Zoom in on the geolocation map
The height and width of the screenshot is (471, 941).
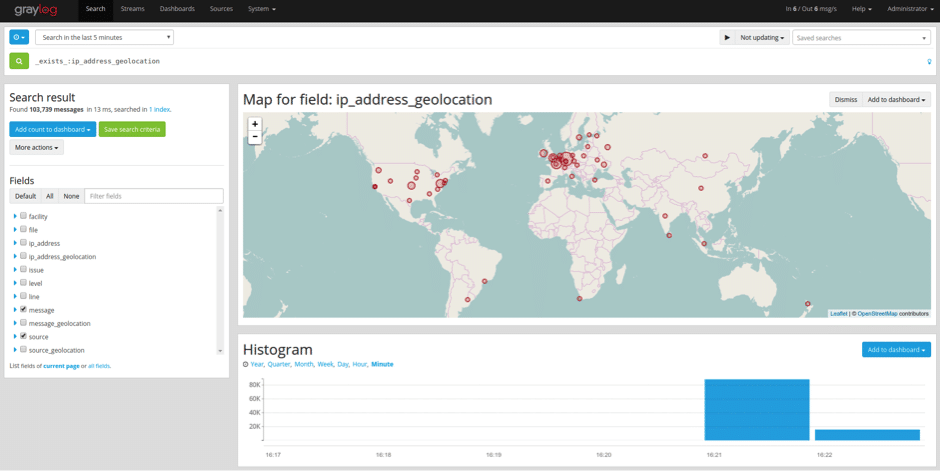coord(255,124)
